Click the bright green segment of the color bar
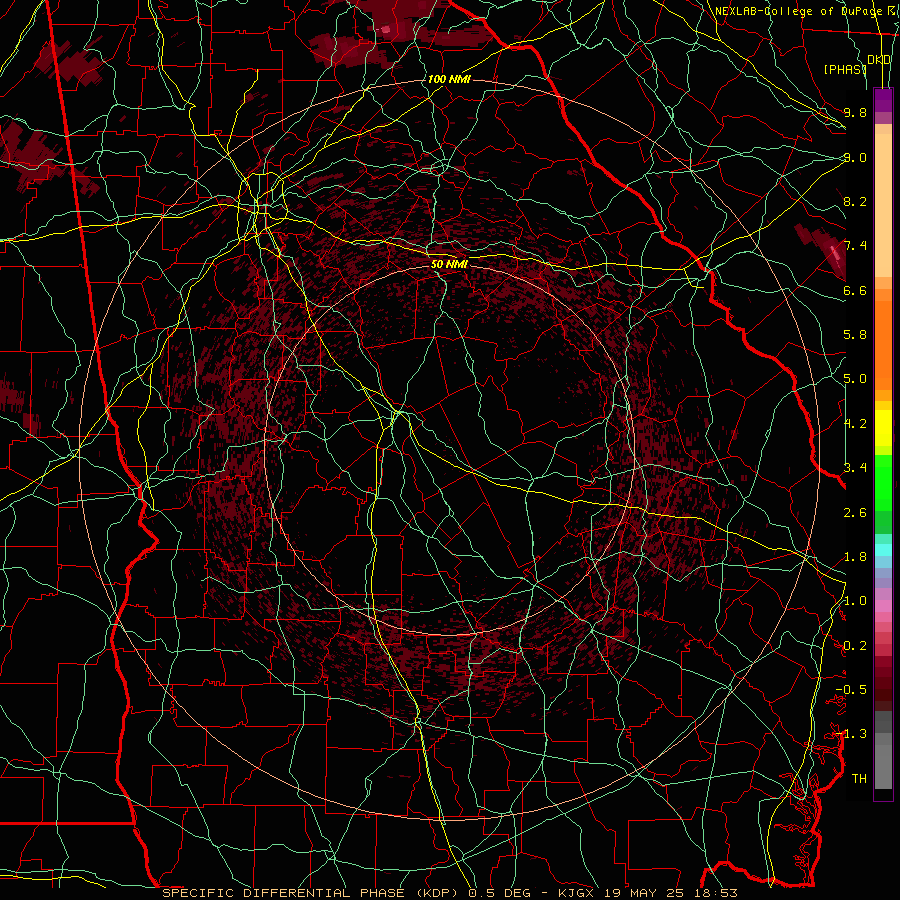This screenshot has width=900, height=900. tap(883, 482)
